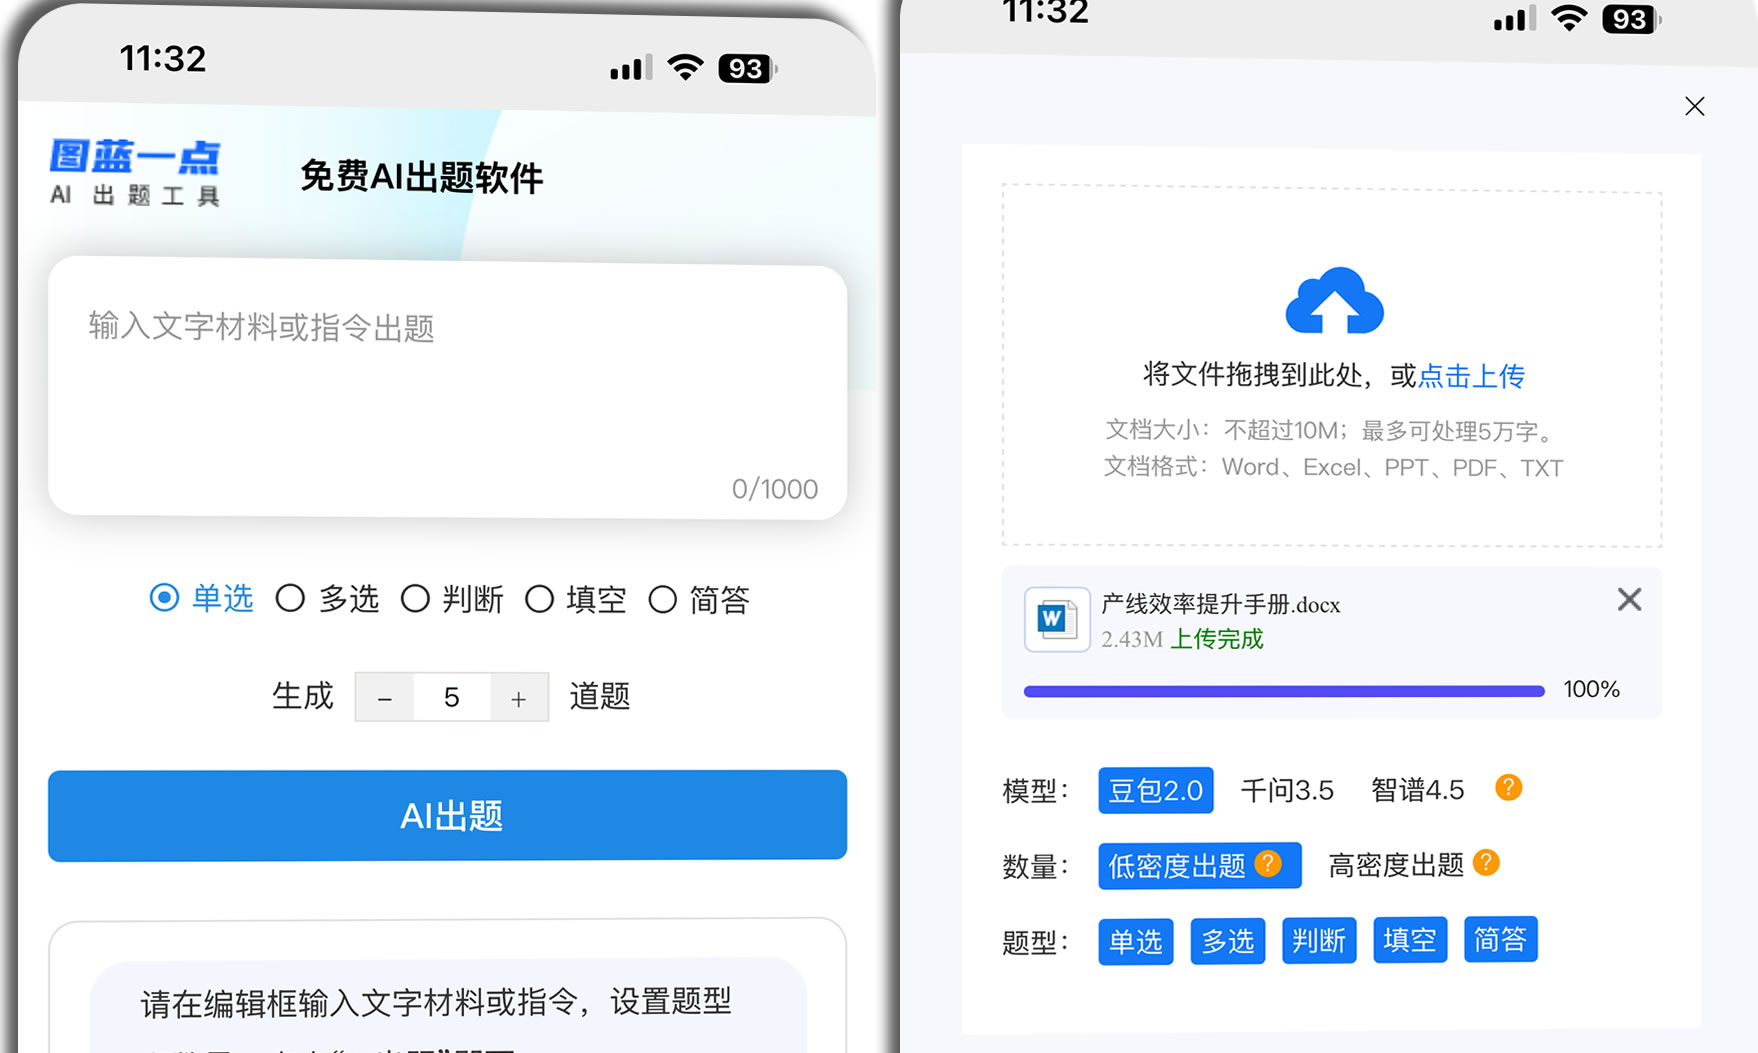This screenshot has width=1758, height=1053.
Task: Tap the battery indicator in left phone
Action: (747, 69)
